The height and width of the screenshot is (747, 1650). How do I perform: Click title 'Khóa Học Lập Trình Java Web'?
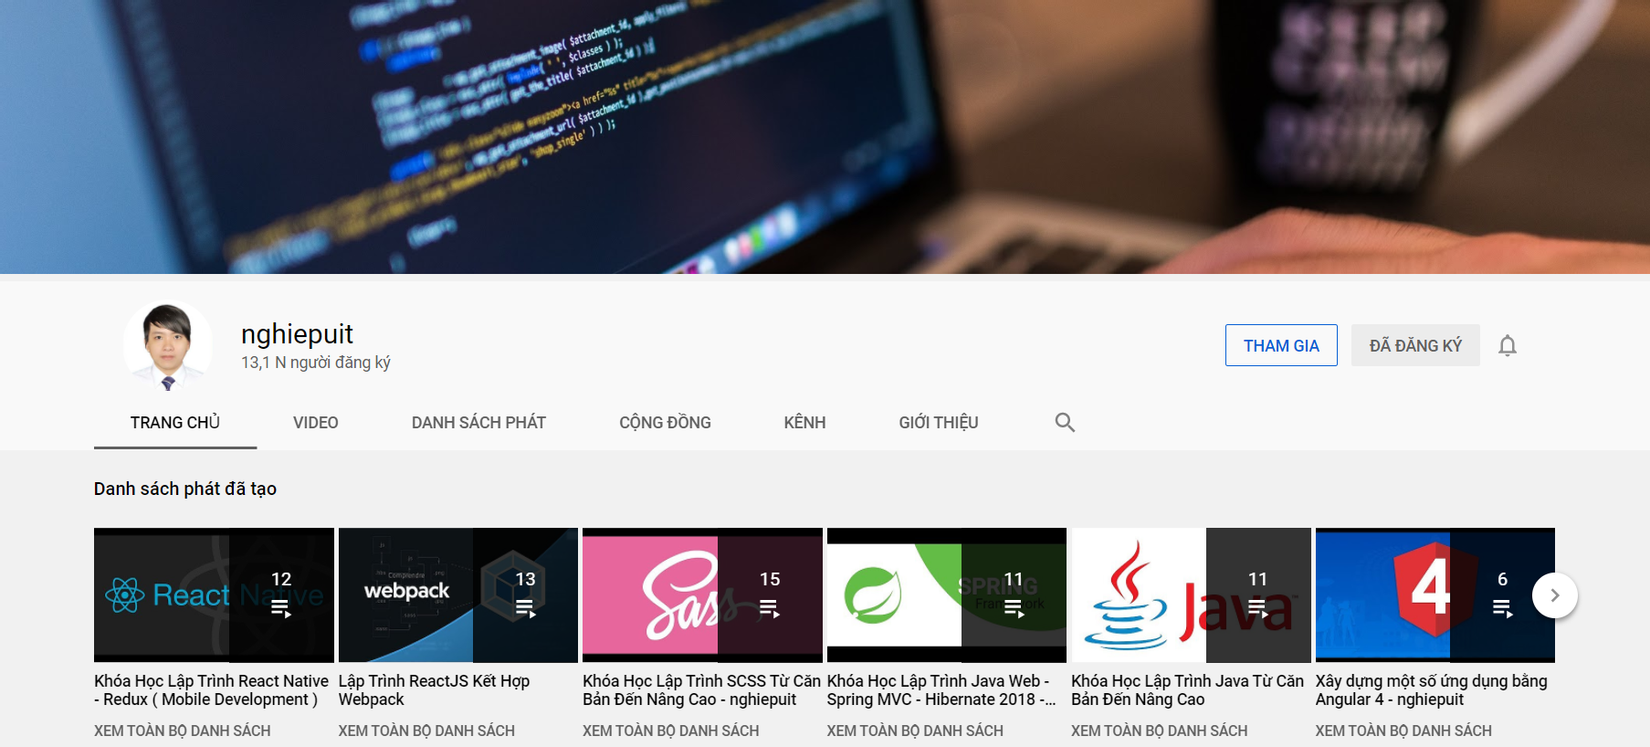(941, 690)
